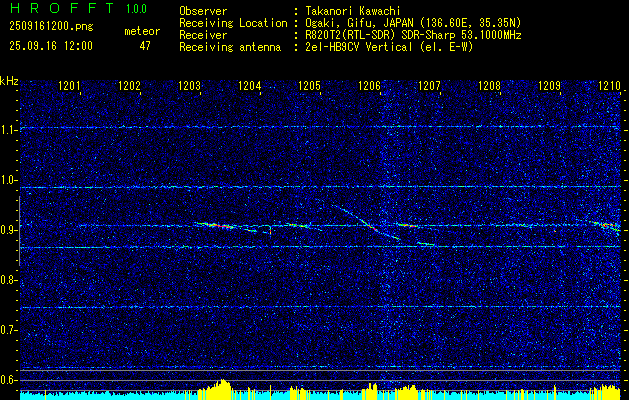Click the 1204 time axis marker
The height and width of the screenshot is (400, 629).
coord(250,85)
